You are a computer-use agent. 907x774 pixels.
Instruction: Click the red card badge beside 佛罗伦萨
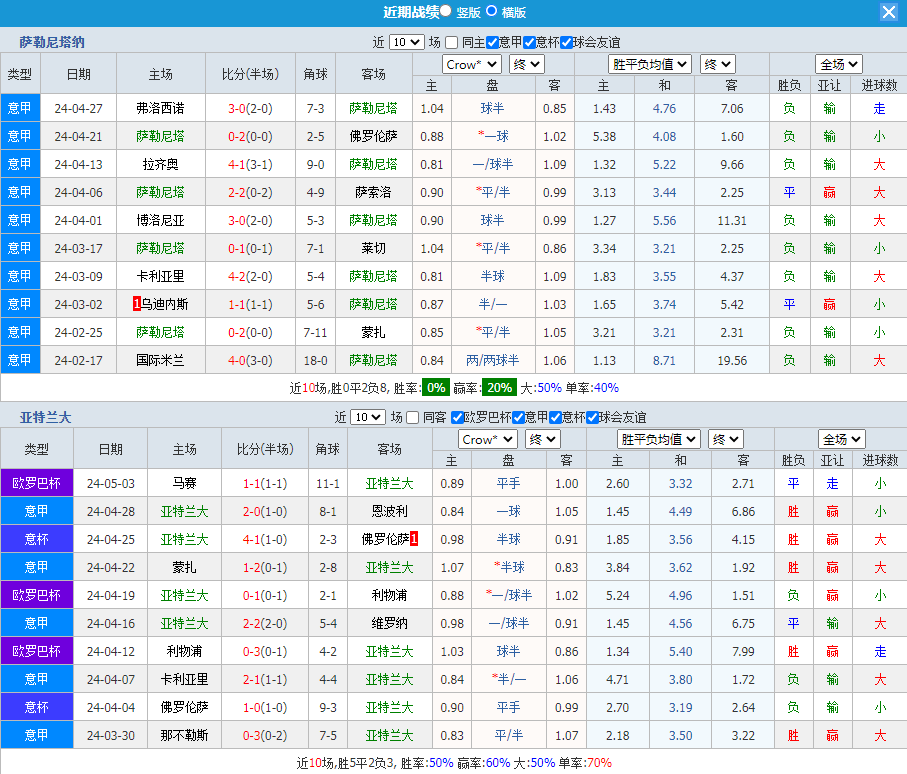pyautogui.click(x=414, y=539)
